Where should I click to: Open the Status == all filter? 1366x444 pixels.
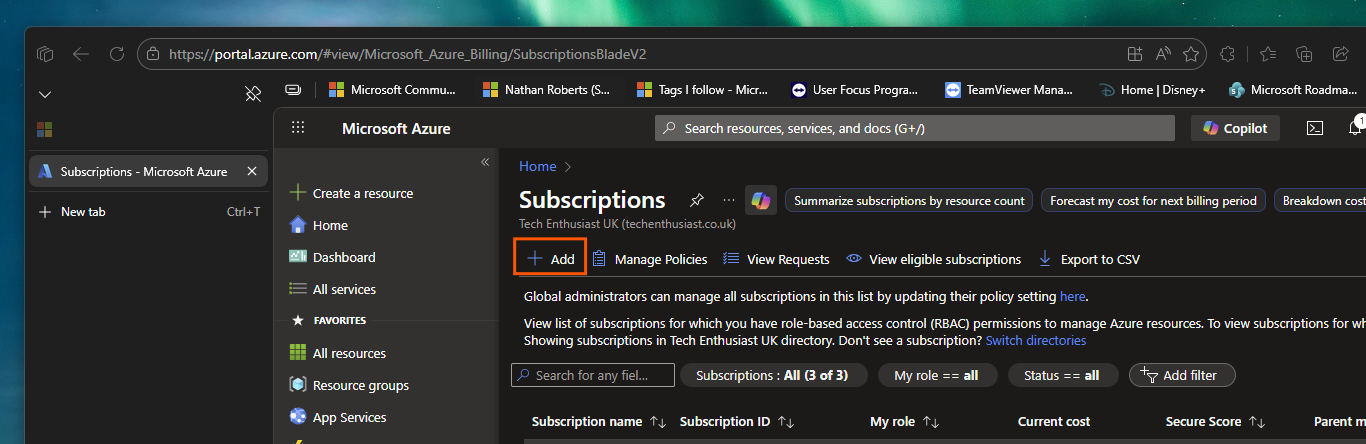coord(1061,375)
